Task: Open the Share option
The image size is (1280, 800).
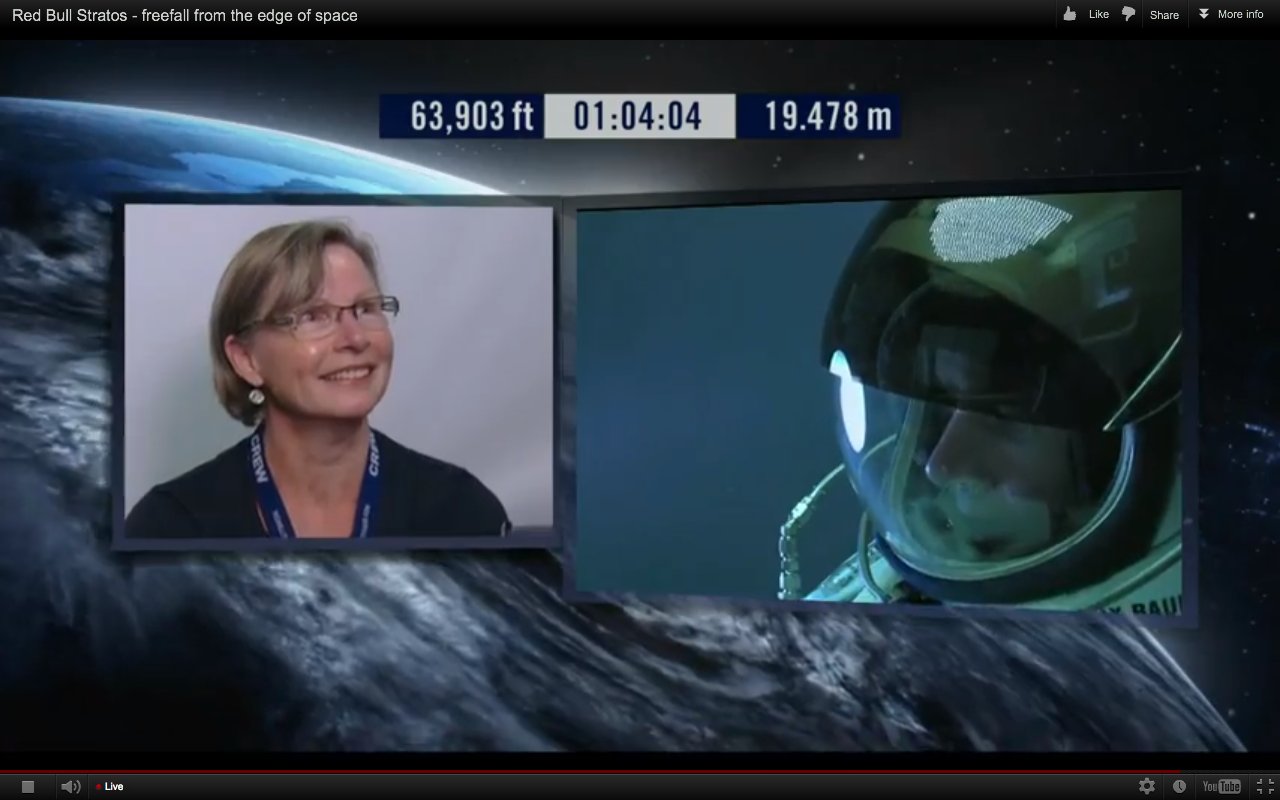Action: coord(1164,15)
